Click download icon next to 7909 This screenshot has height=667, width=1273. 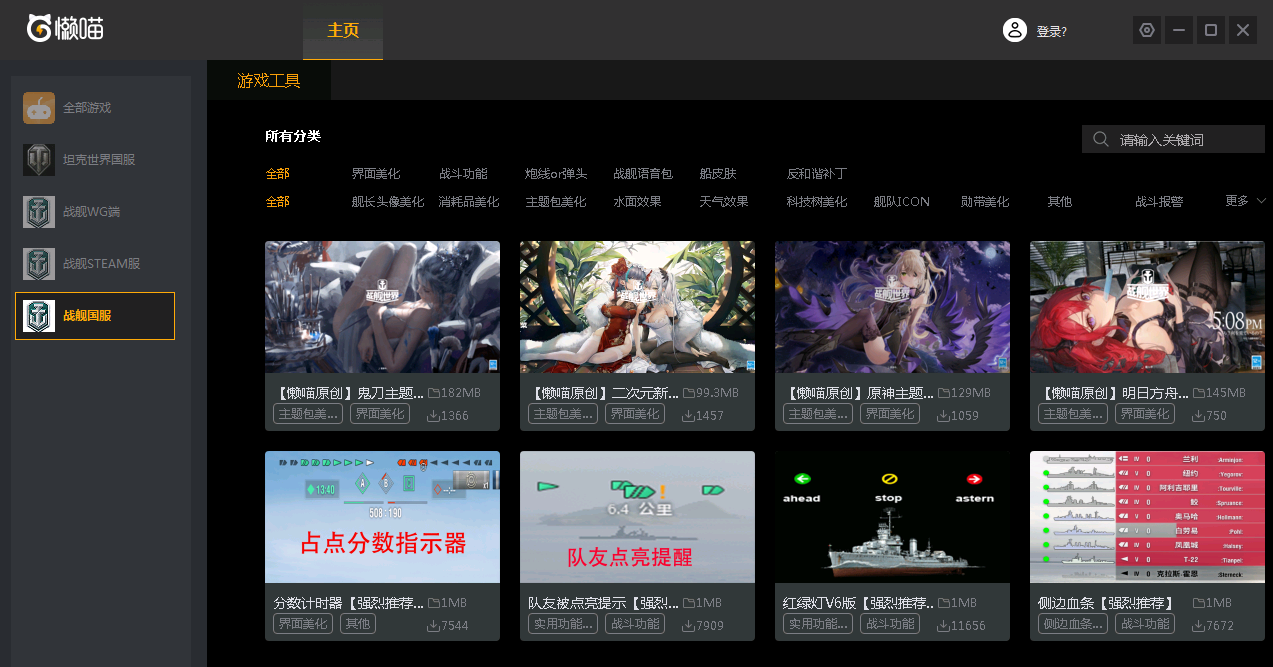[x=689, y=625]
